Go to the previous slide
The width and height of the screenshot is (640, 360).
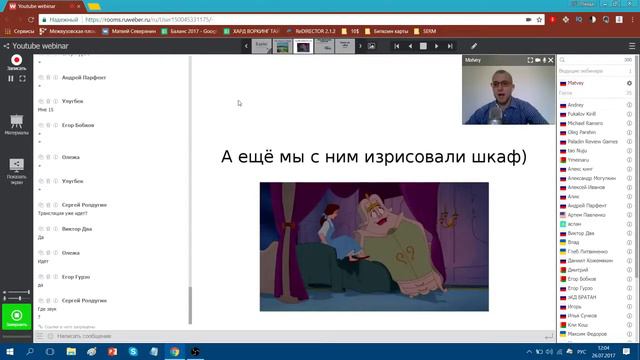coord(410,46)
